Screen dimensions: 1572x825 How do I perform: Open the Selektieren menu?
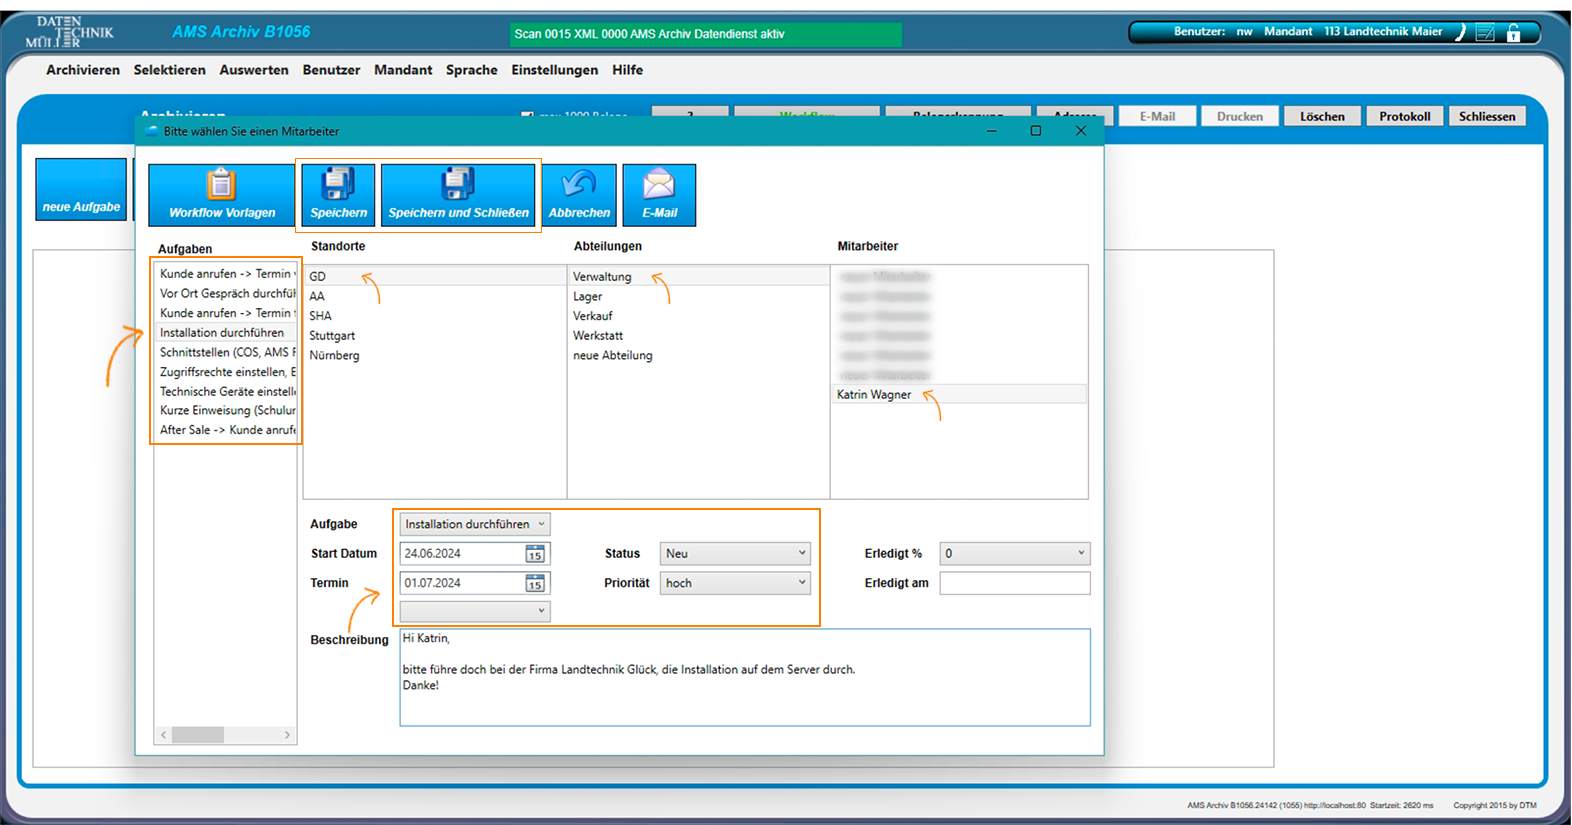[170, 70]
